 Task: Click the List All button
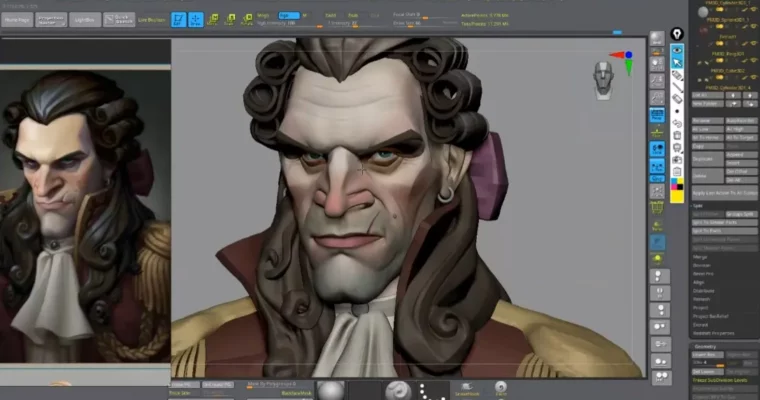[x=707, y=95]
